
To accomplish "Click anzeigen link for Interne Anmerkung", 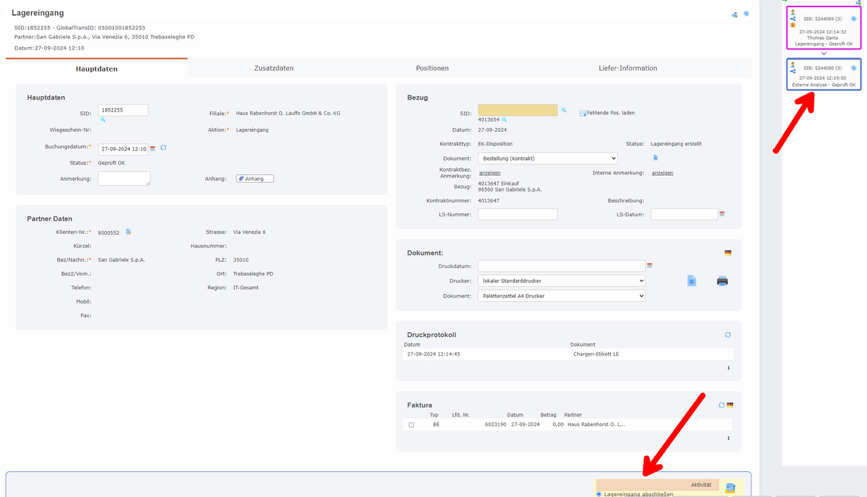I will (662, 173).
